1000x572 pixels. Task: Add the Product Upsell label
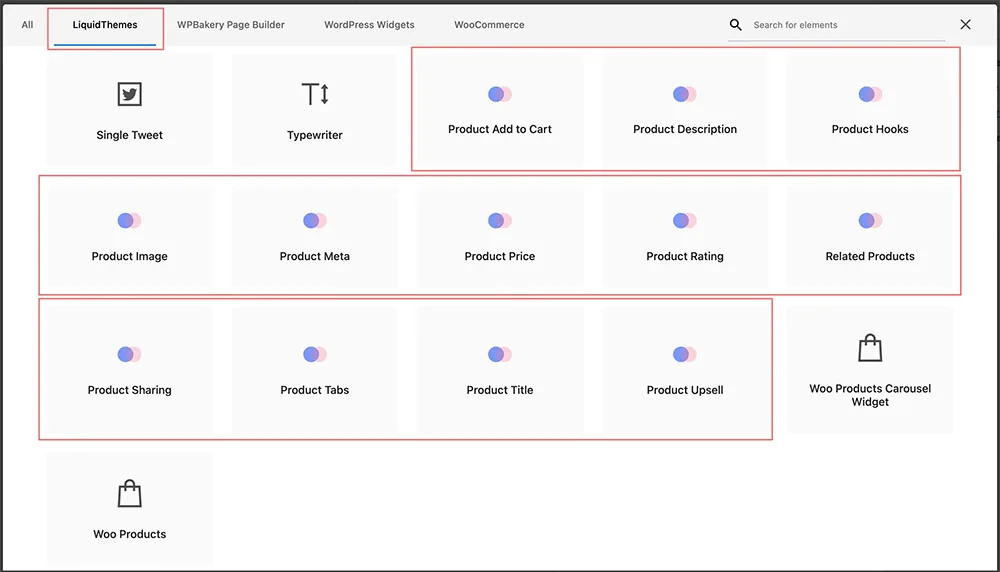click(x=685, y=390)
